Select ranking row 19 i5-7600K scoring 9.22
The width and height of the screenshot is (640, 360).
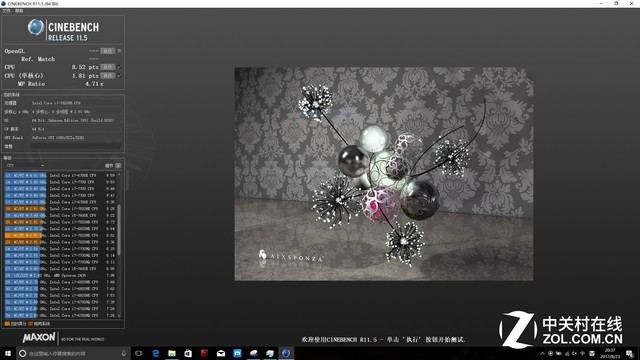pyautogui.click(x=60, y=216)
